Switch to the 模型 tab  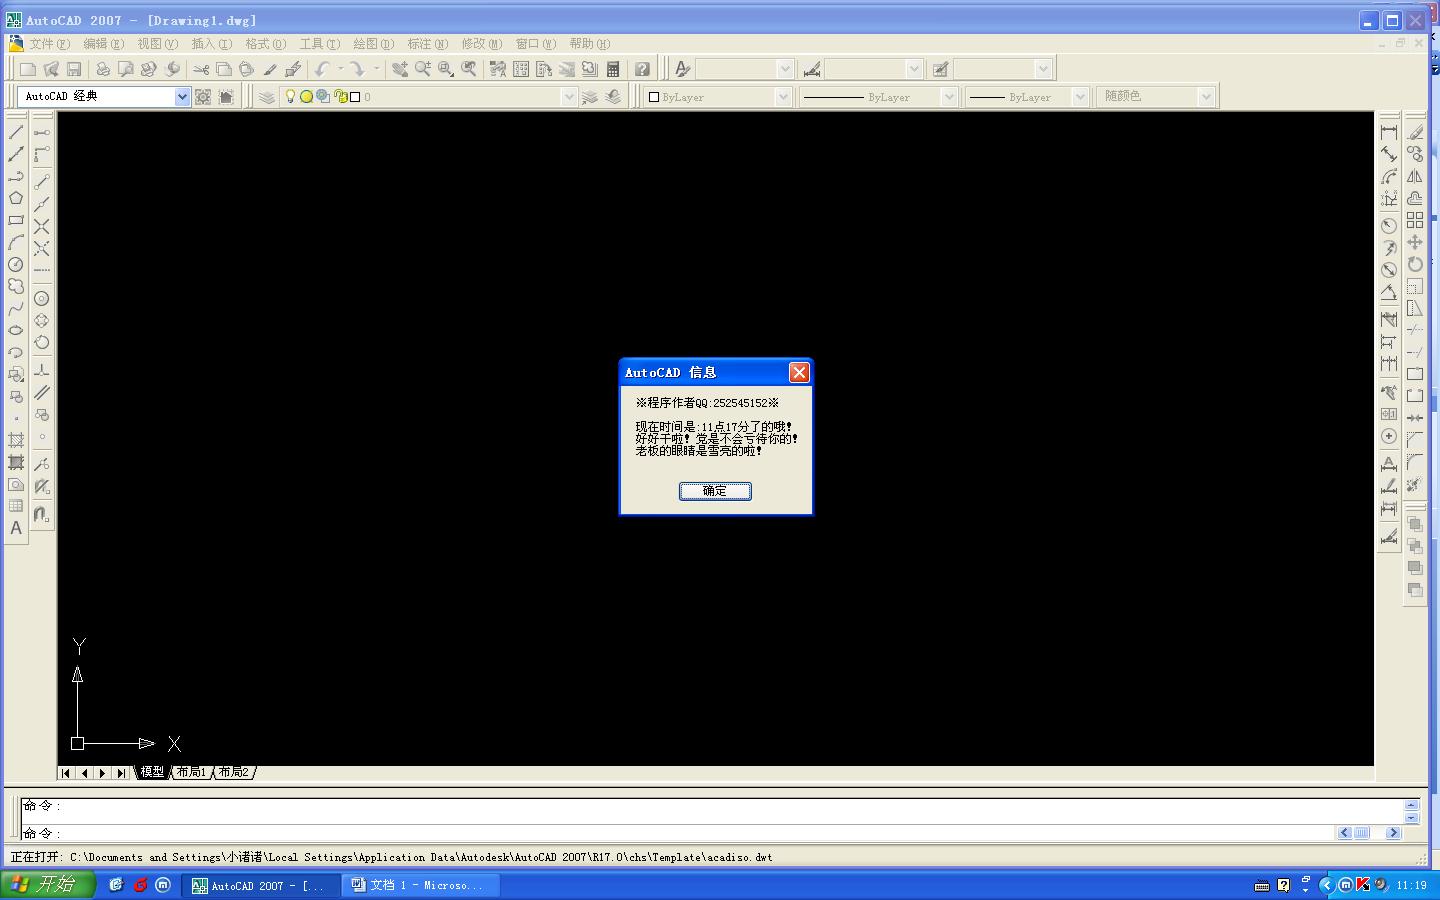pos(152,772)
